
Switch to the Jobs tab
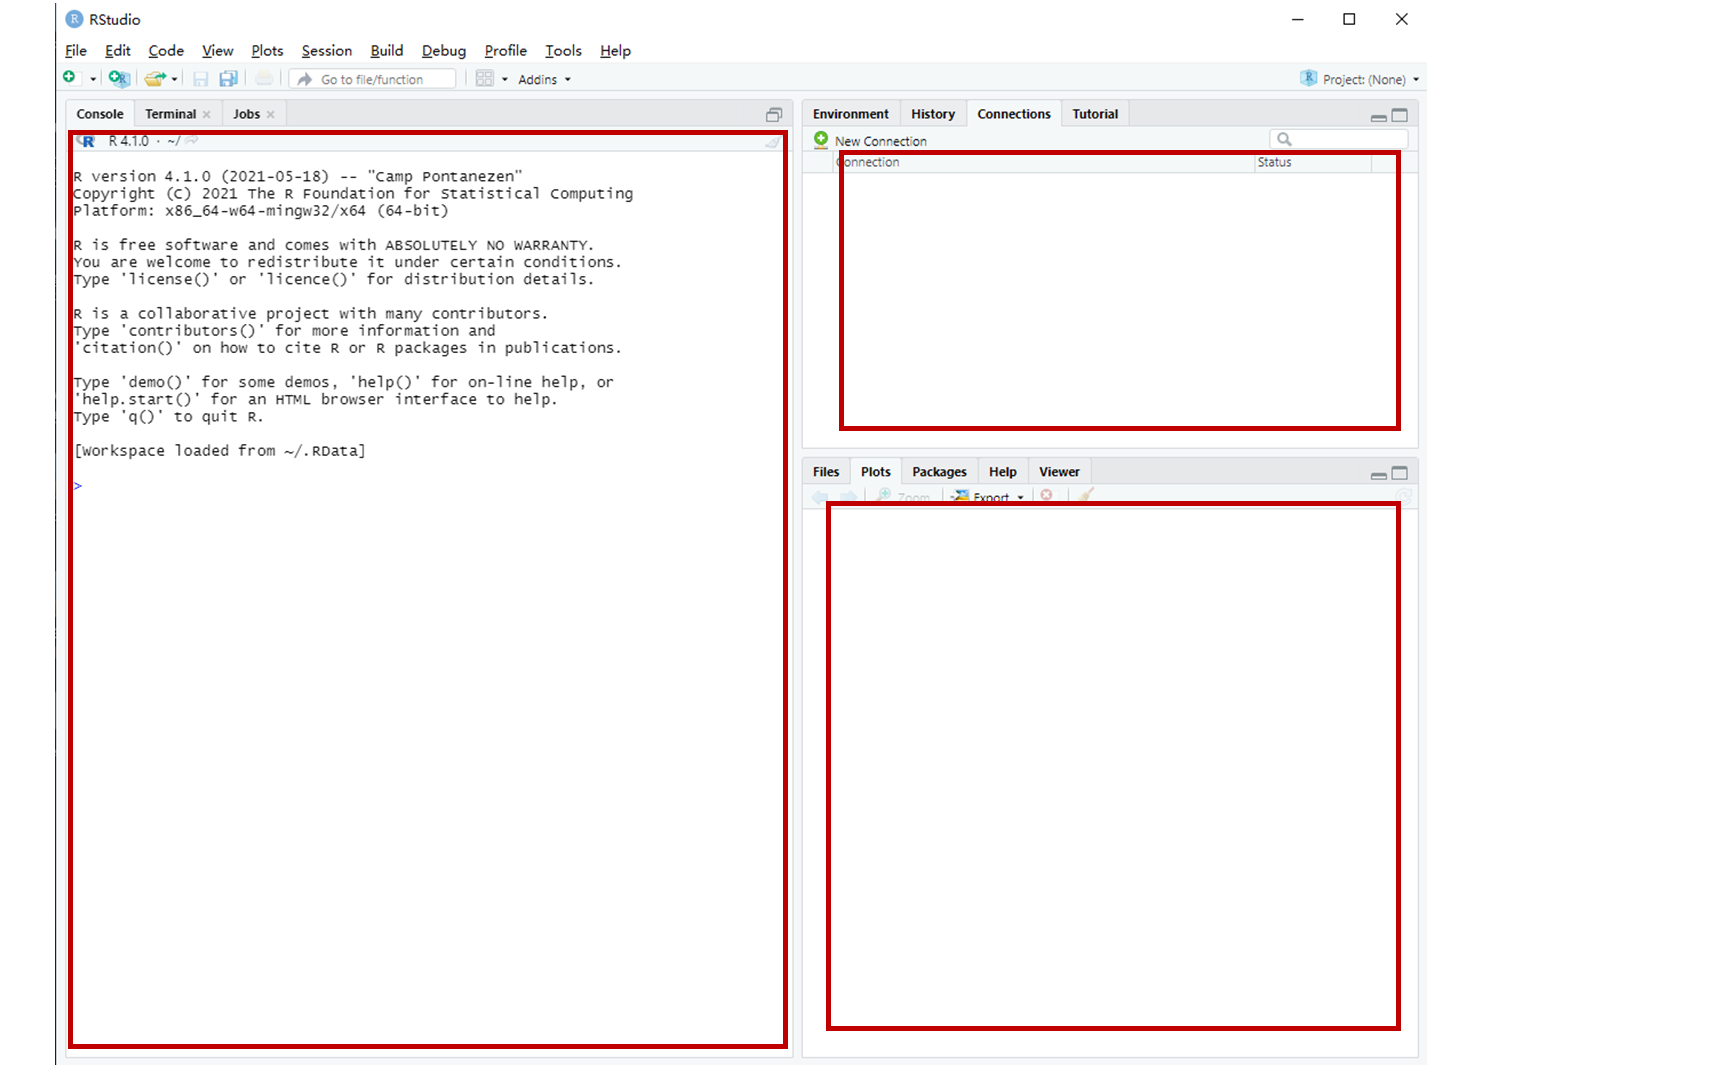point(247,114)
